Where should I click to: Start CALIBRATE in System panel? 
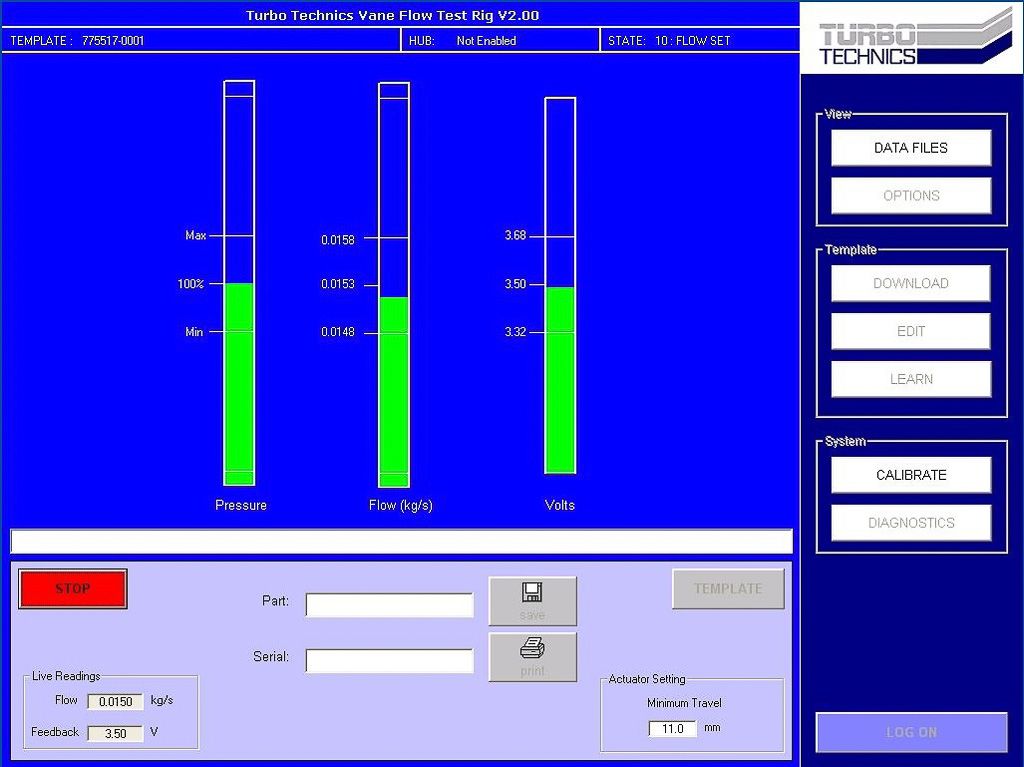pos(910,475)
